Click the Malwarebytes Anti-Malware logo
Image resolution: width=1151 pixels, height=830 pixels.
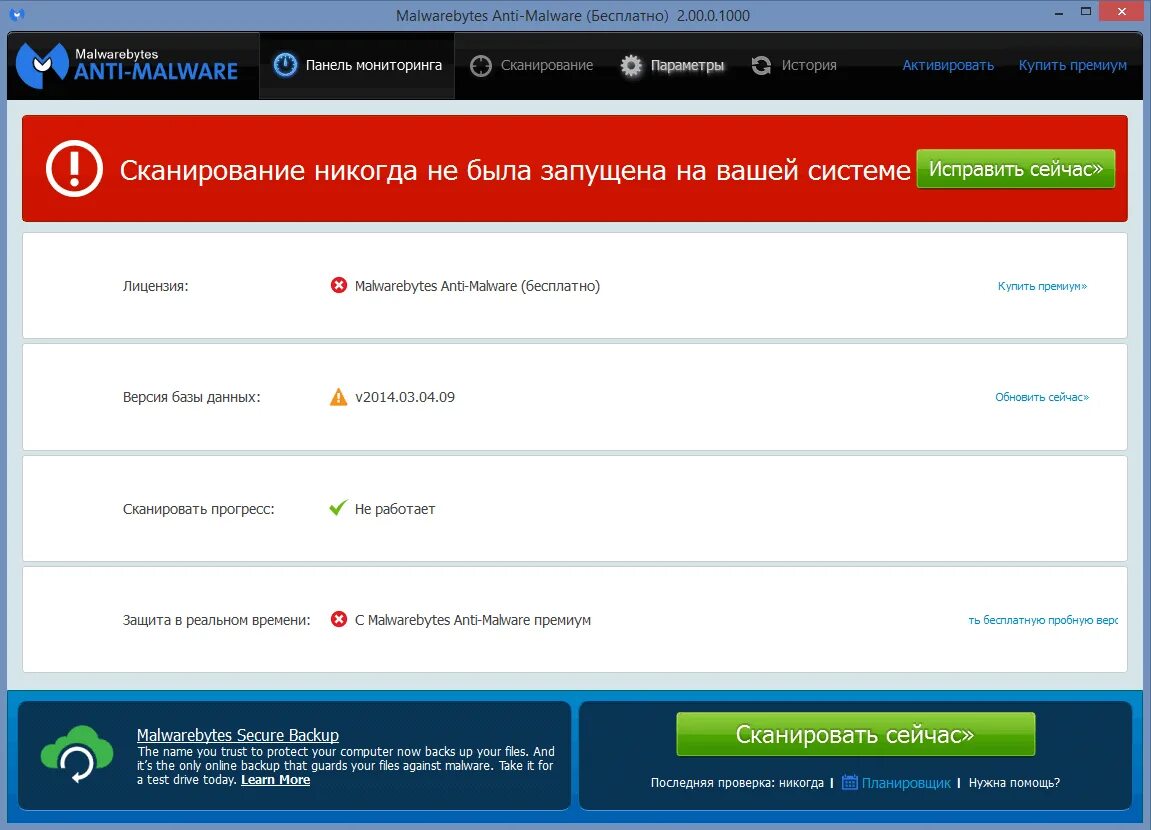point(127,65)
